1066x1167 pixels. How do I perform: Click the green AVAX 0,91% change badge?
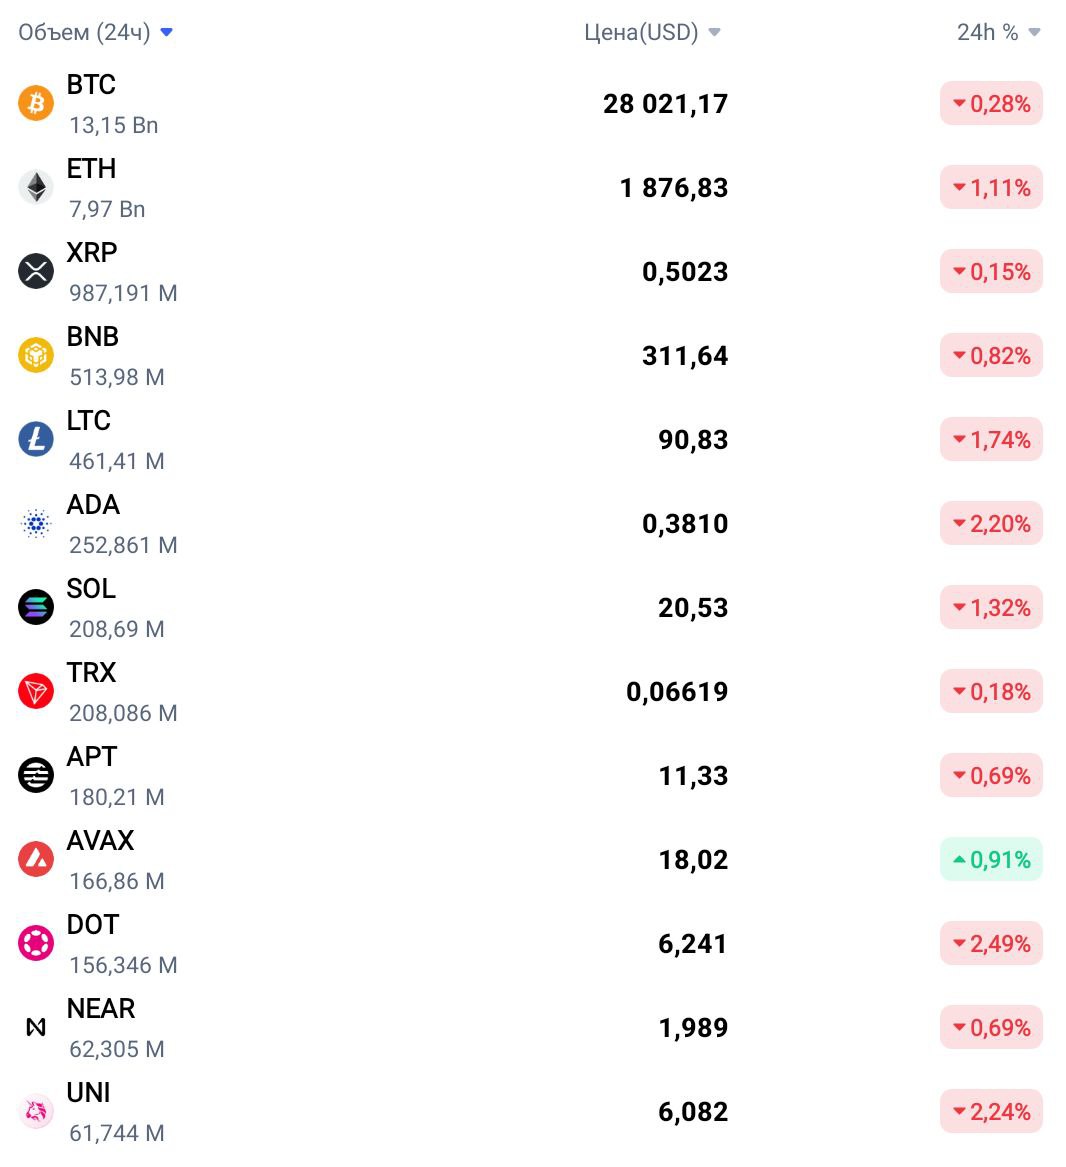click(991, 860)
